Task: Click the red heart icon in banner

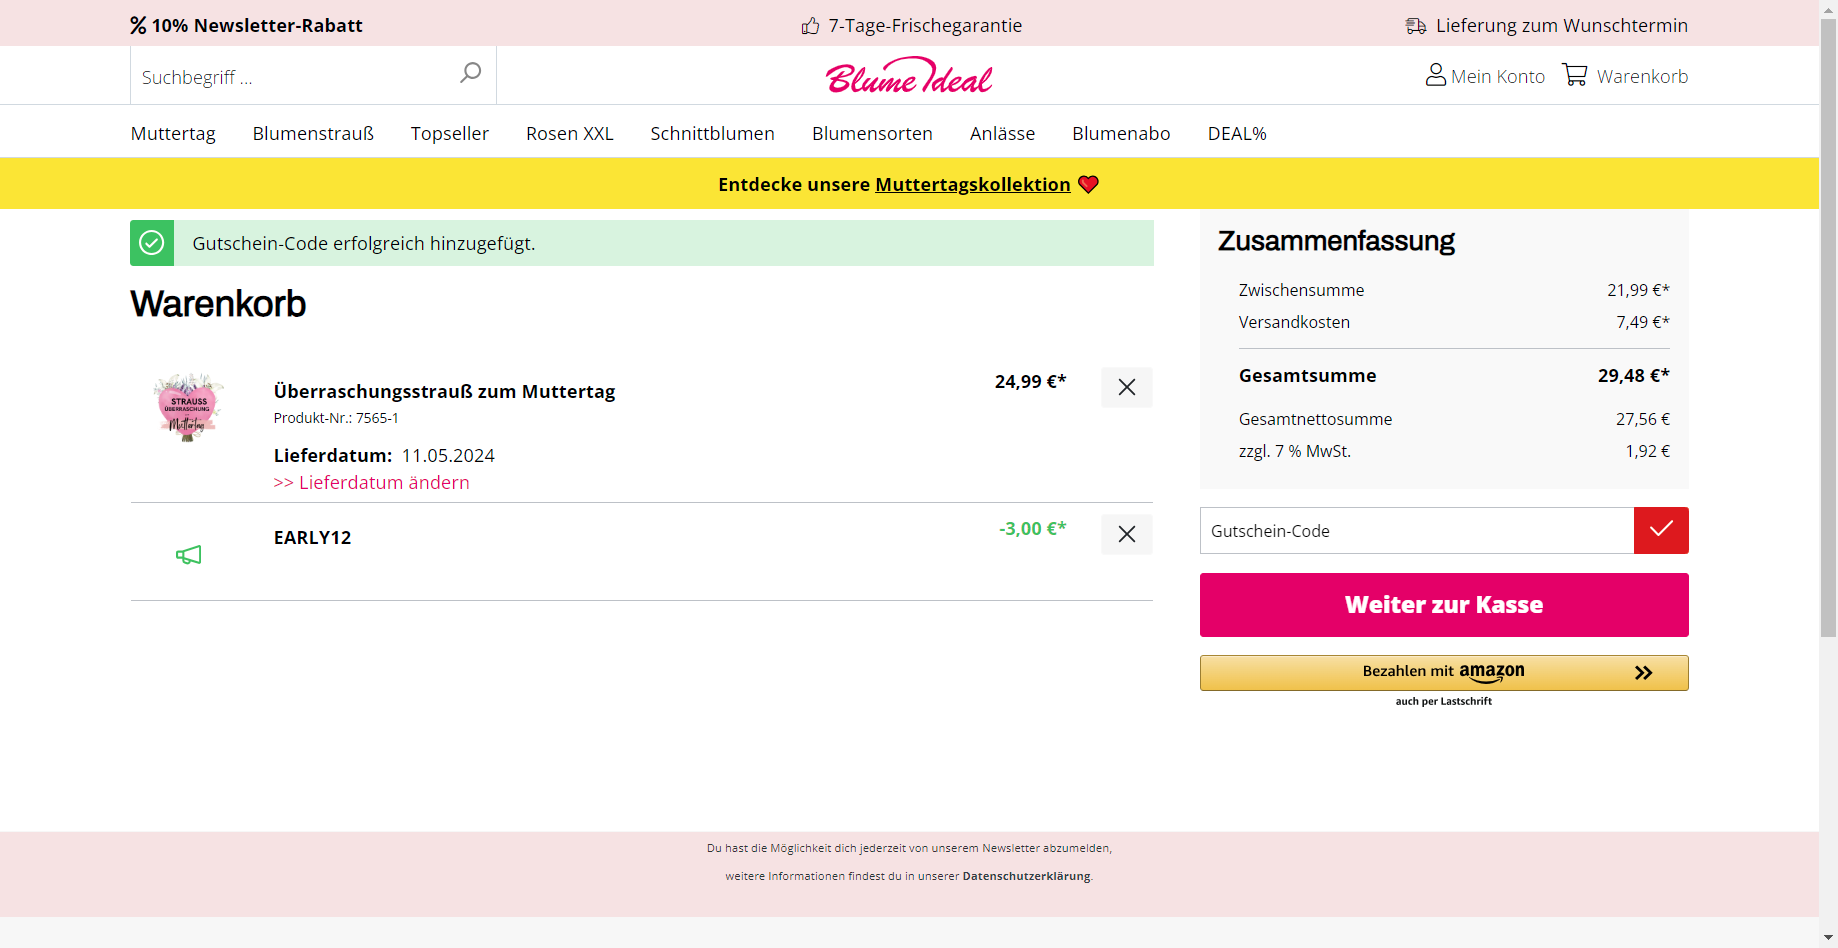Action: tap(1088, 184)
